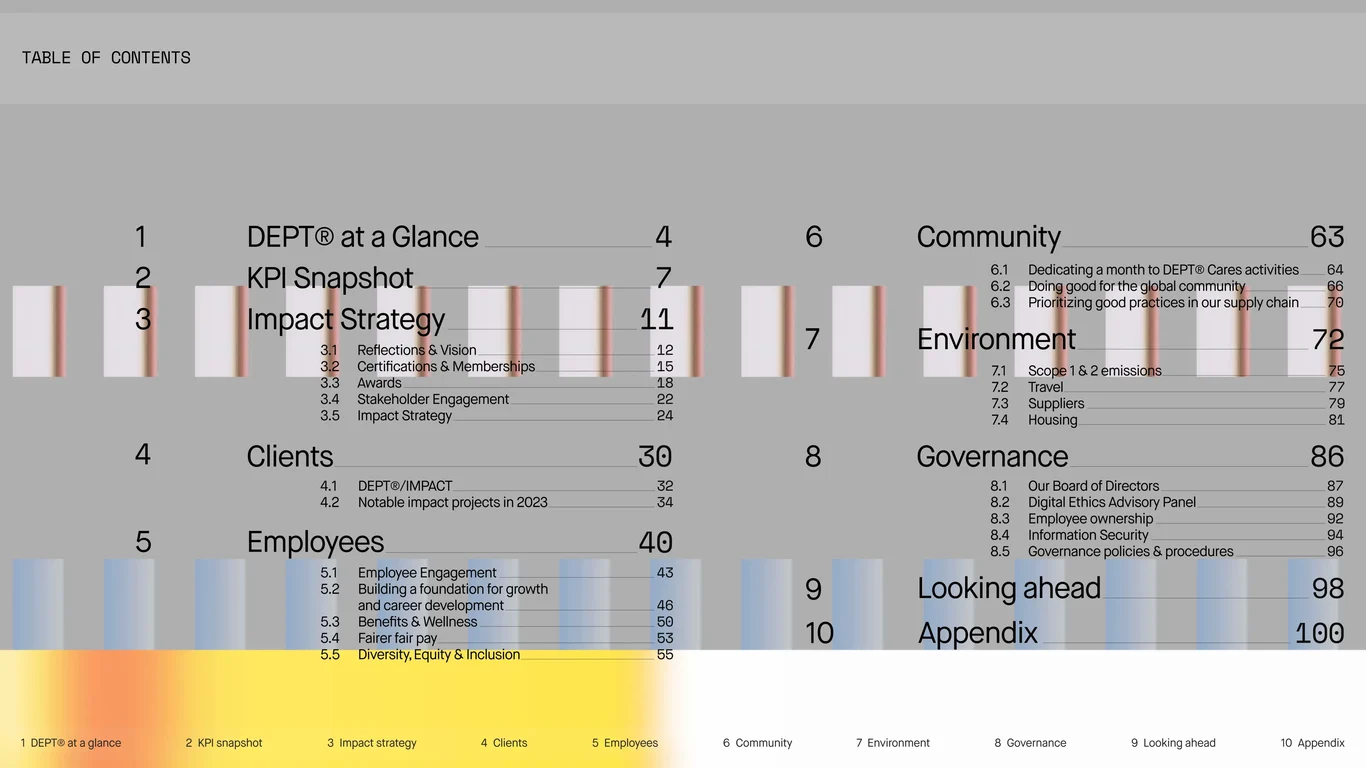Screen dimensions: 1366x768
Task: Jump to the 'Employees' chapter heading
Action: [315, 542]
